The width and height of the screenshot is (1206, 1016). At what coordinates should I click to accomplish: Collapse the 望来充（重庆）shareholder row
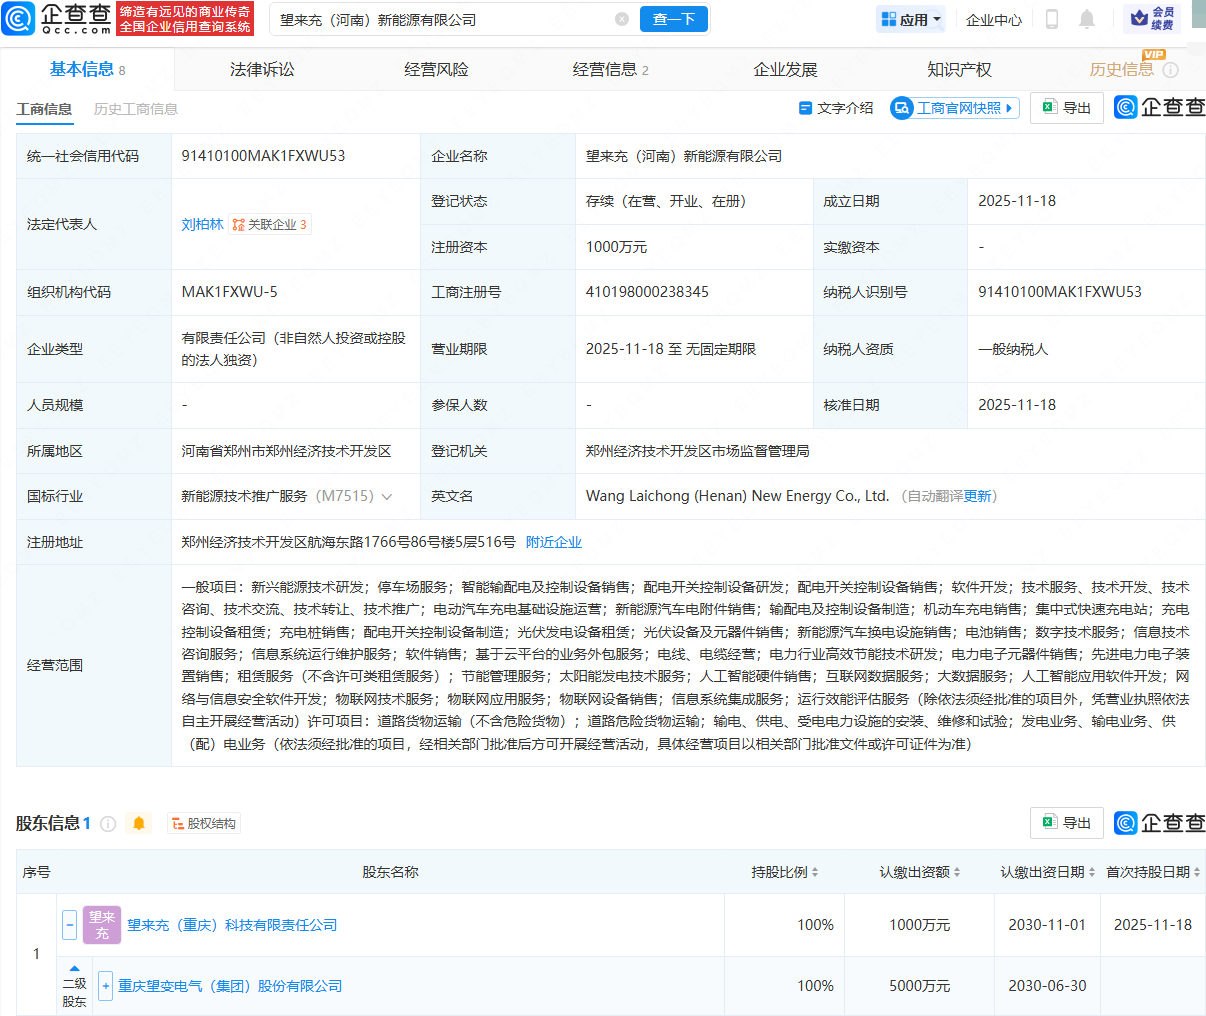click(69, 925)
